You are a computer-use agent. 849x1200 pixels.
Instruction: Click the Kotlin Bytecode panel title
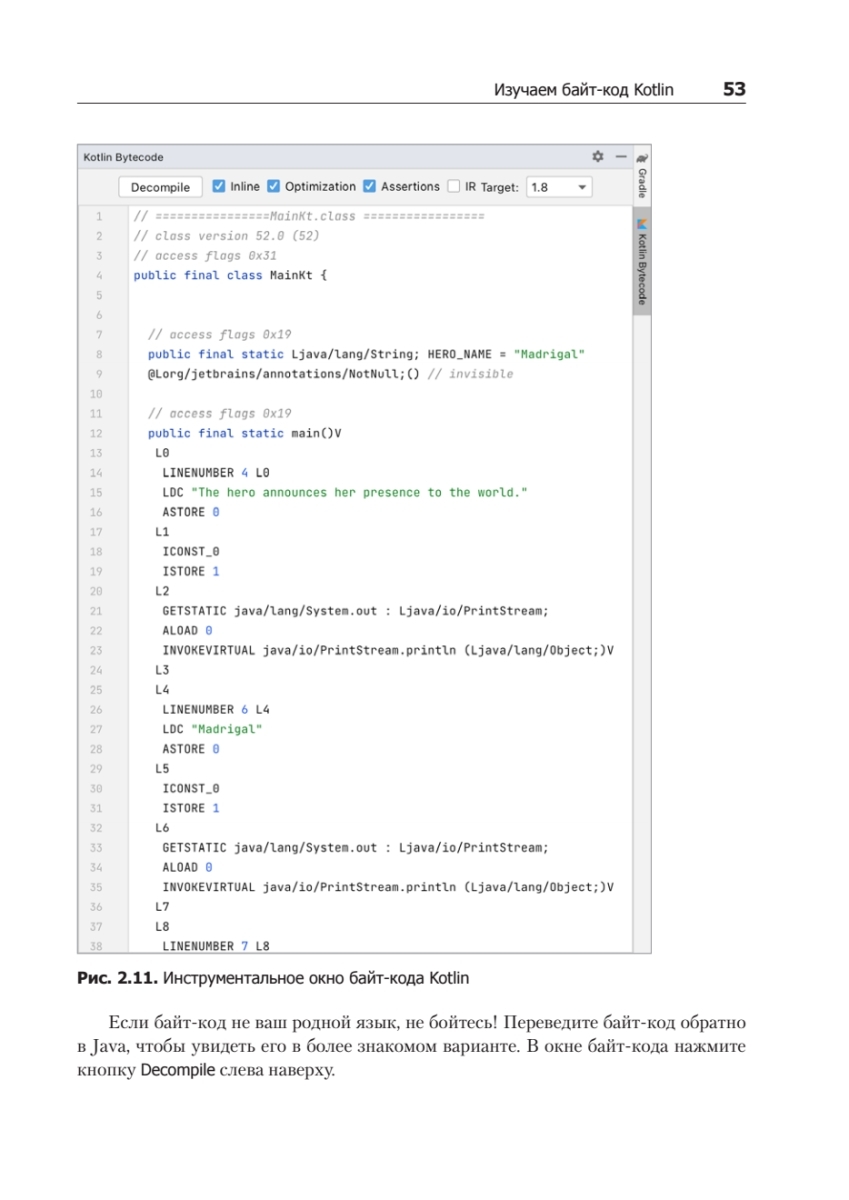pos(124,157)
